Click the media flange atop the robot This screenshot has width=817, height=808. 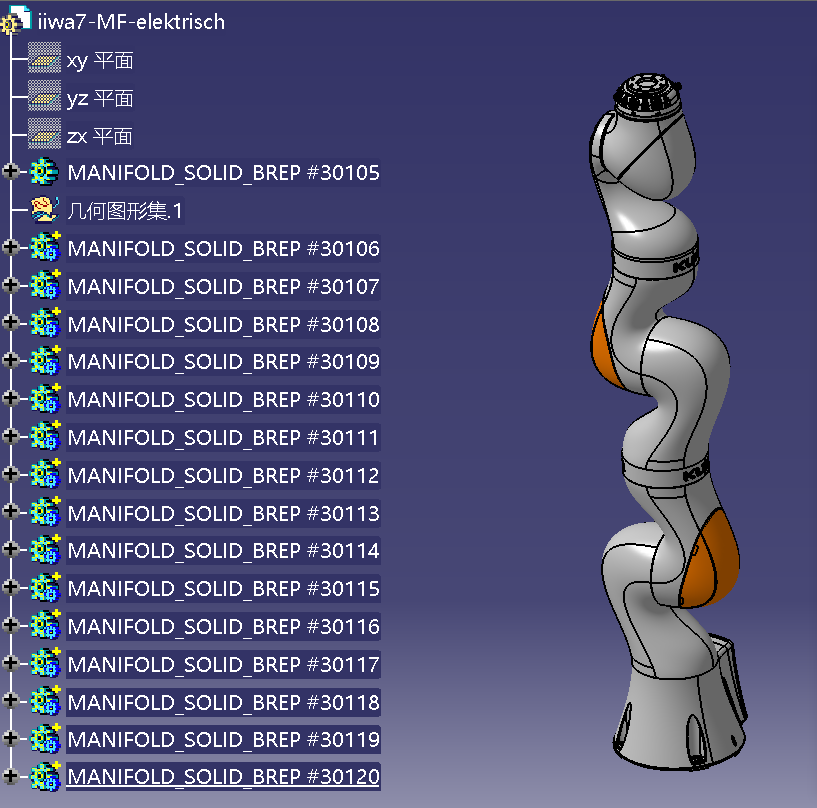tap(643, 96)
